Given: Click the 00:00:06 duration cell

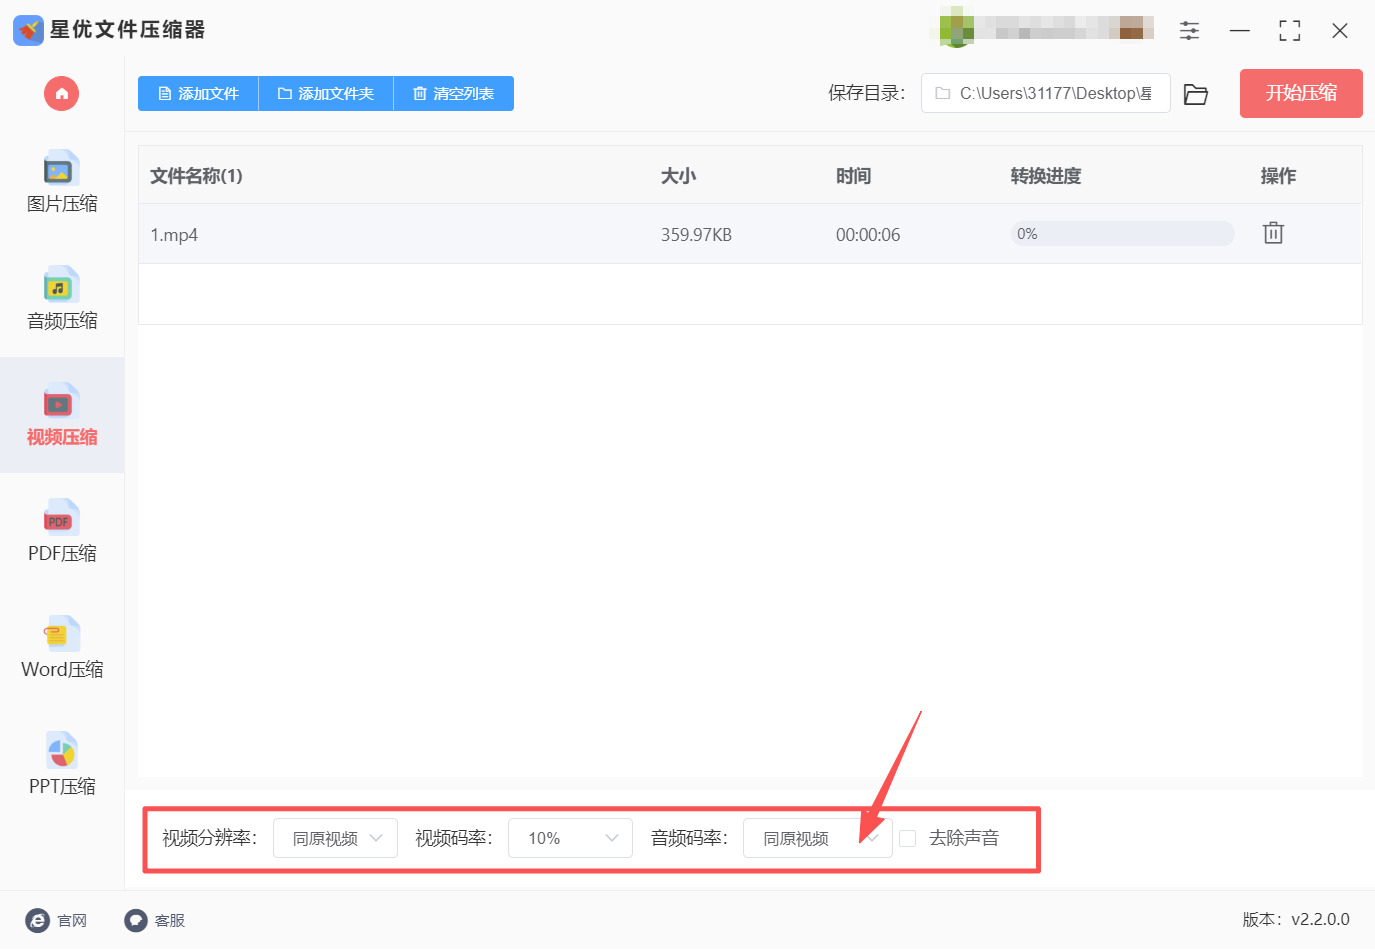Looking at the screenshot, I should 868,235.
